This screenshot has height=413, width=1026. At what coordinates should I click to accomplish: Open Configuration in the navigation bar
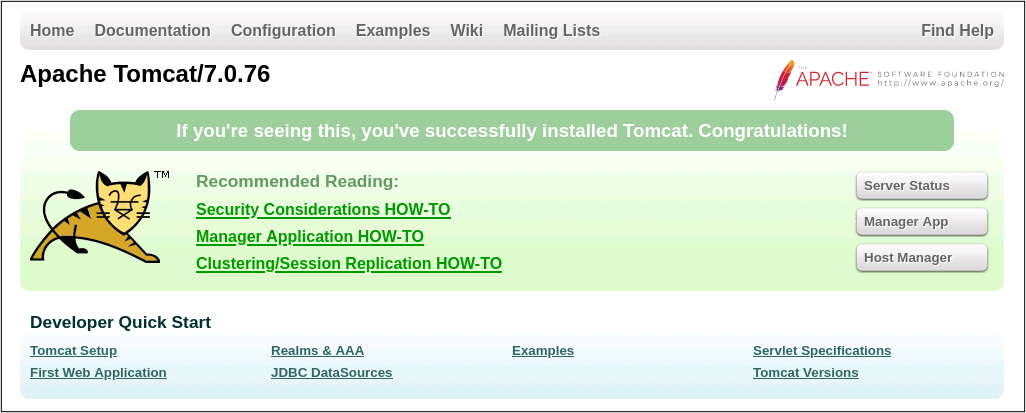(283, 31)
